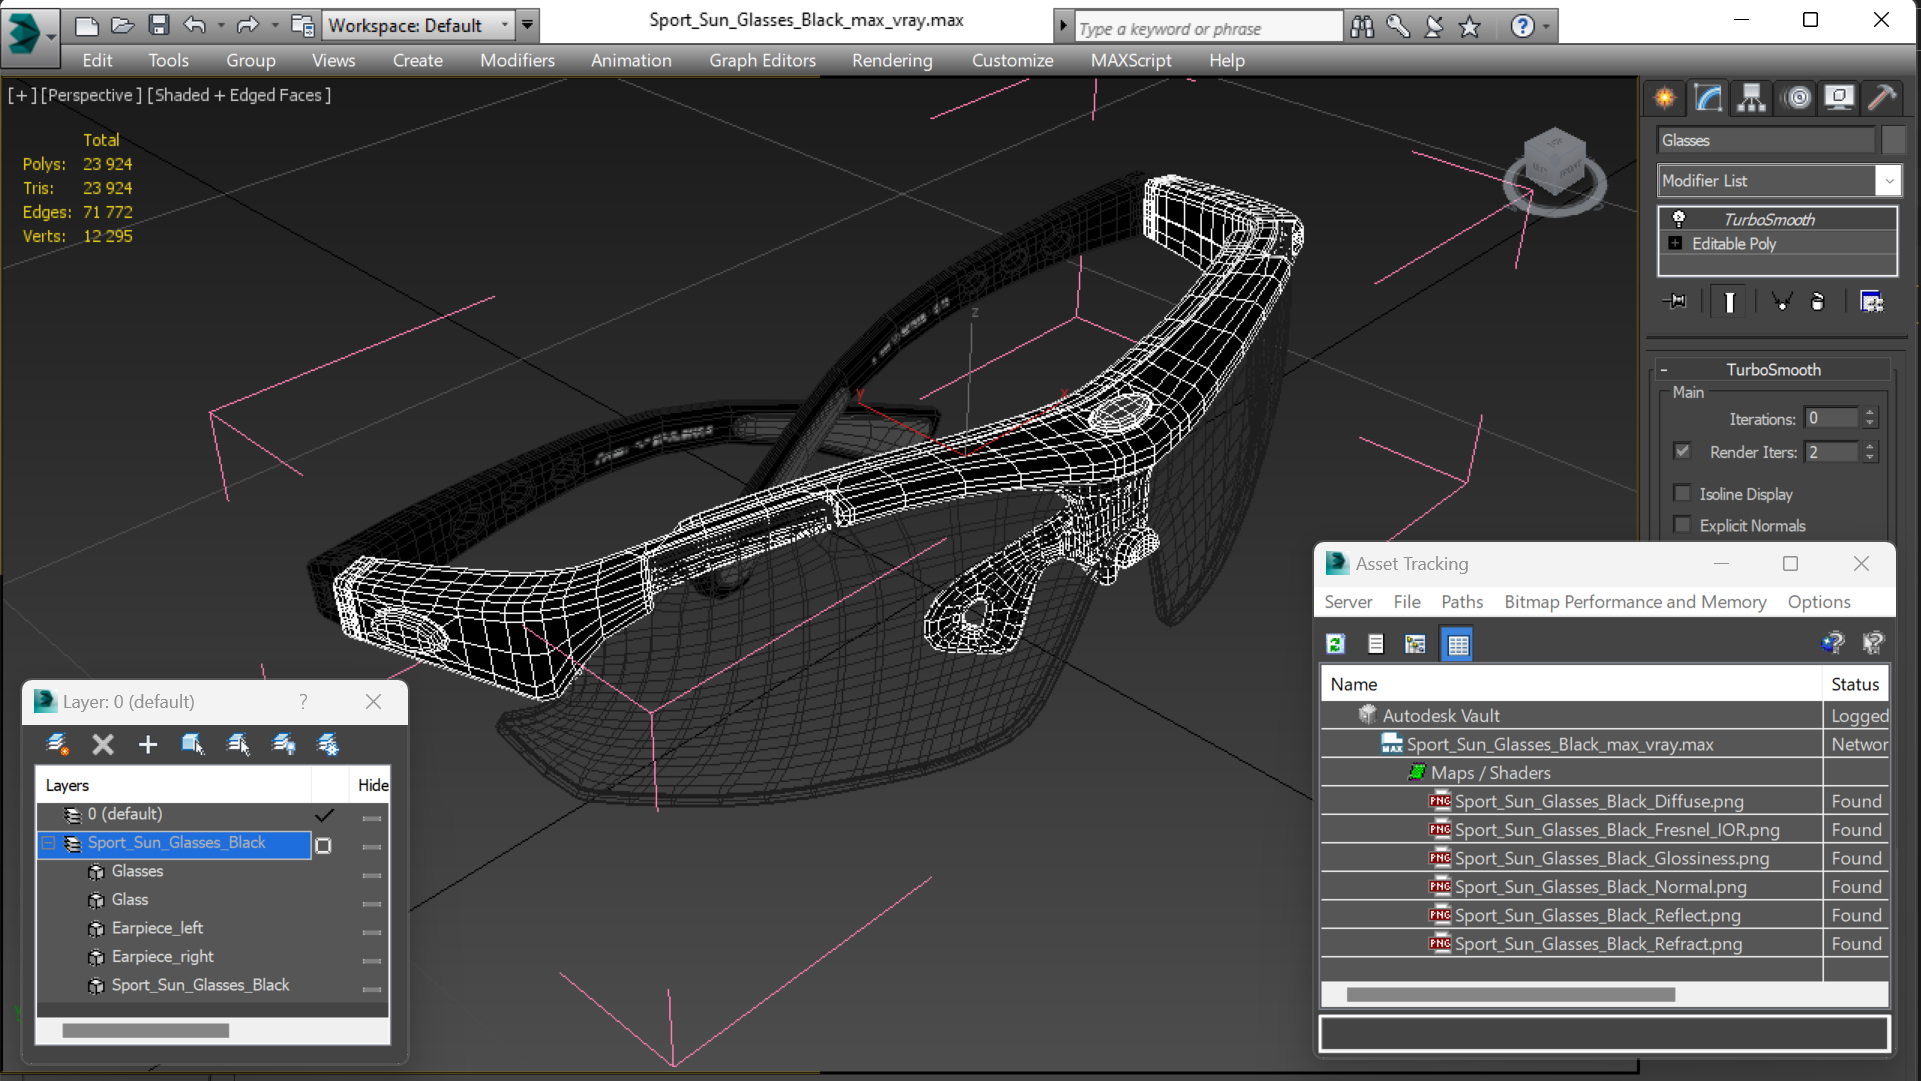The width and height of the screenshot is (1921, 1081).
Task: Click the Status column header
Action: pos(1856,684)
